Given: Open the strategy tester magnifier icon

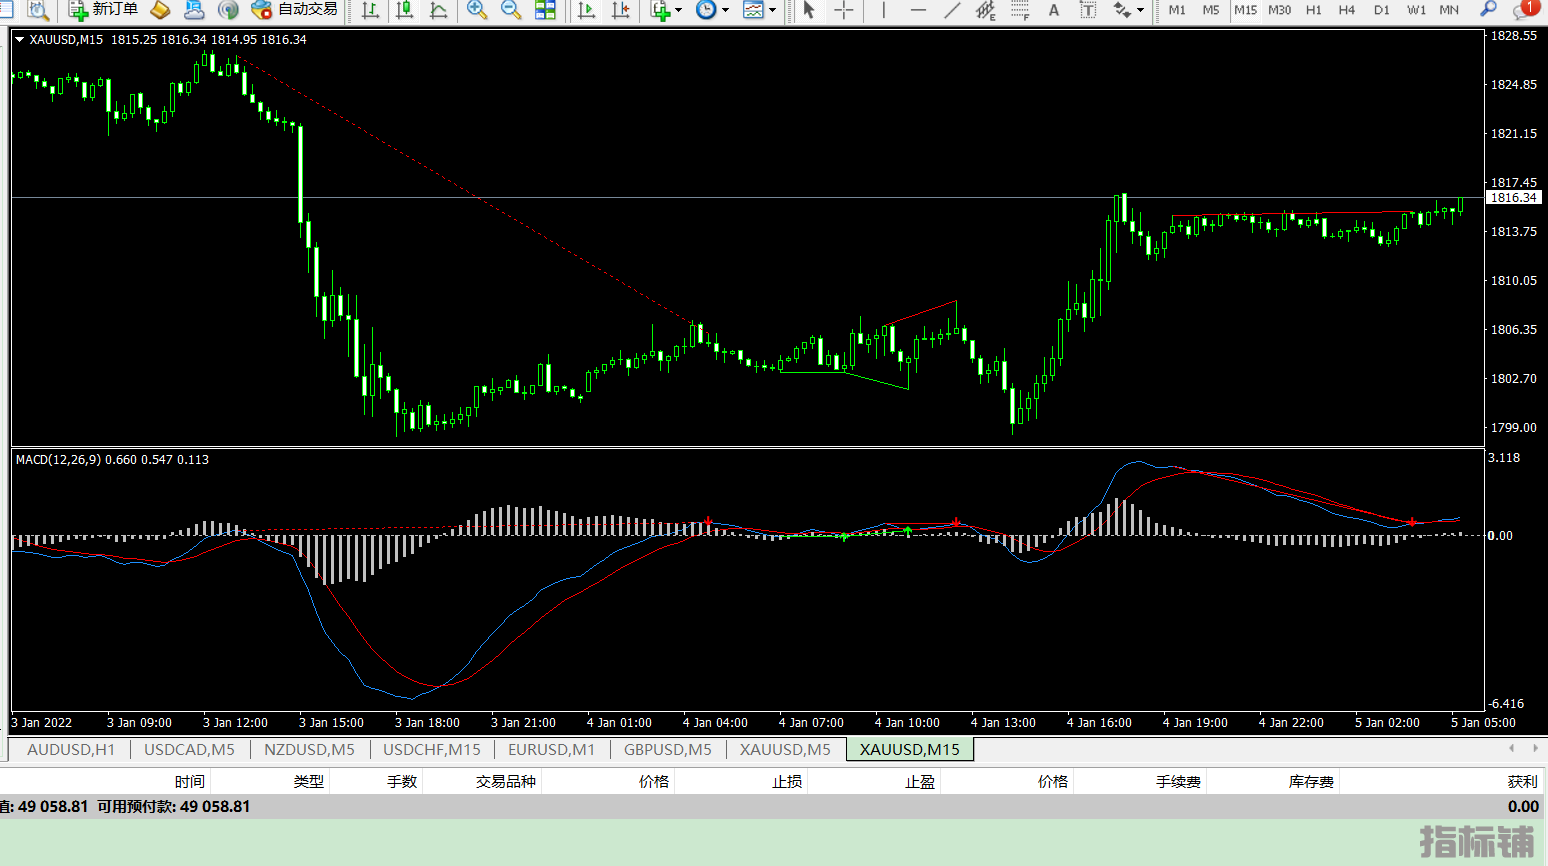Looking at the screenshot, I should (x=37, y=10).
